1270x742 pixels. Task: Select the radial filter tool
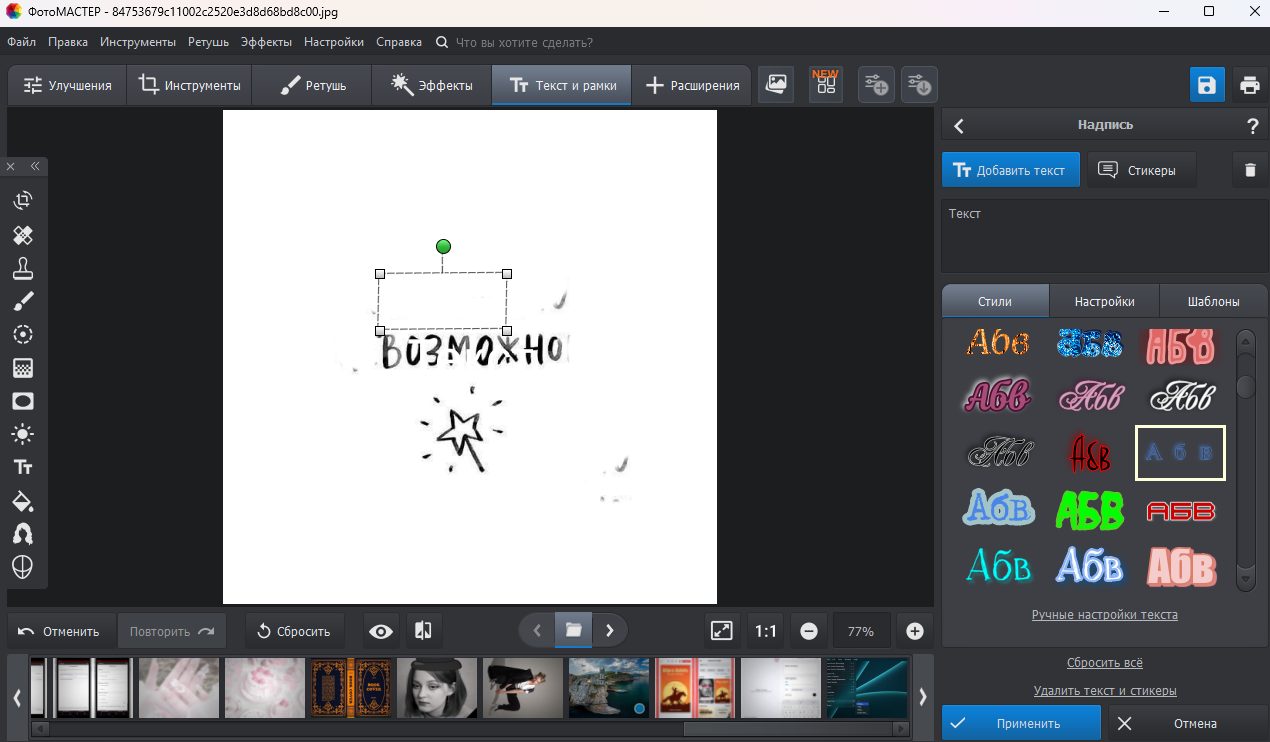[23, 335]
